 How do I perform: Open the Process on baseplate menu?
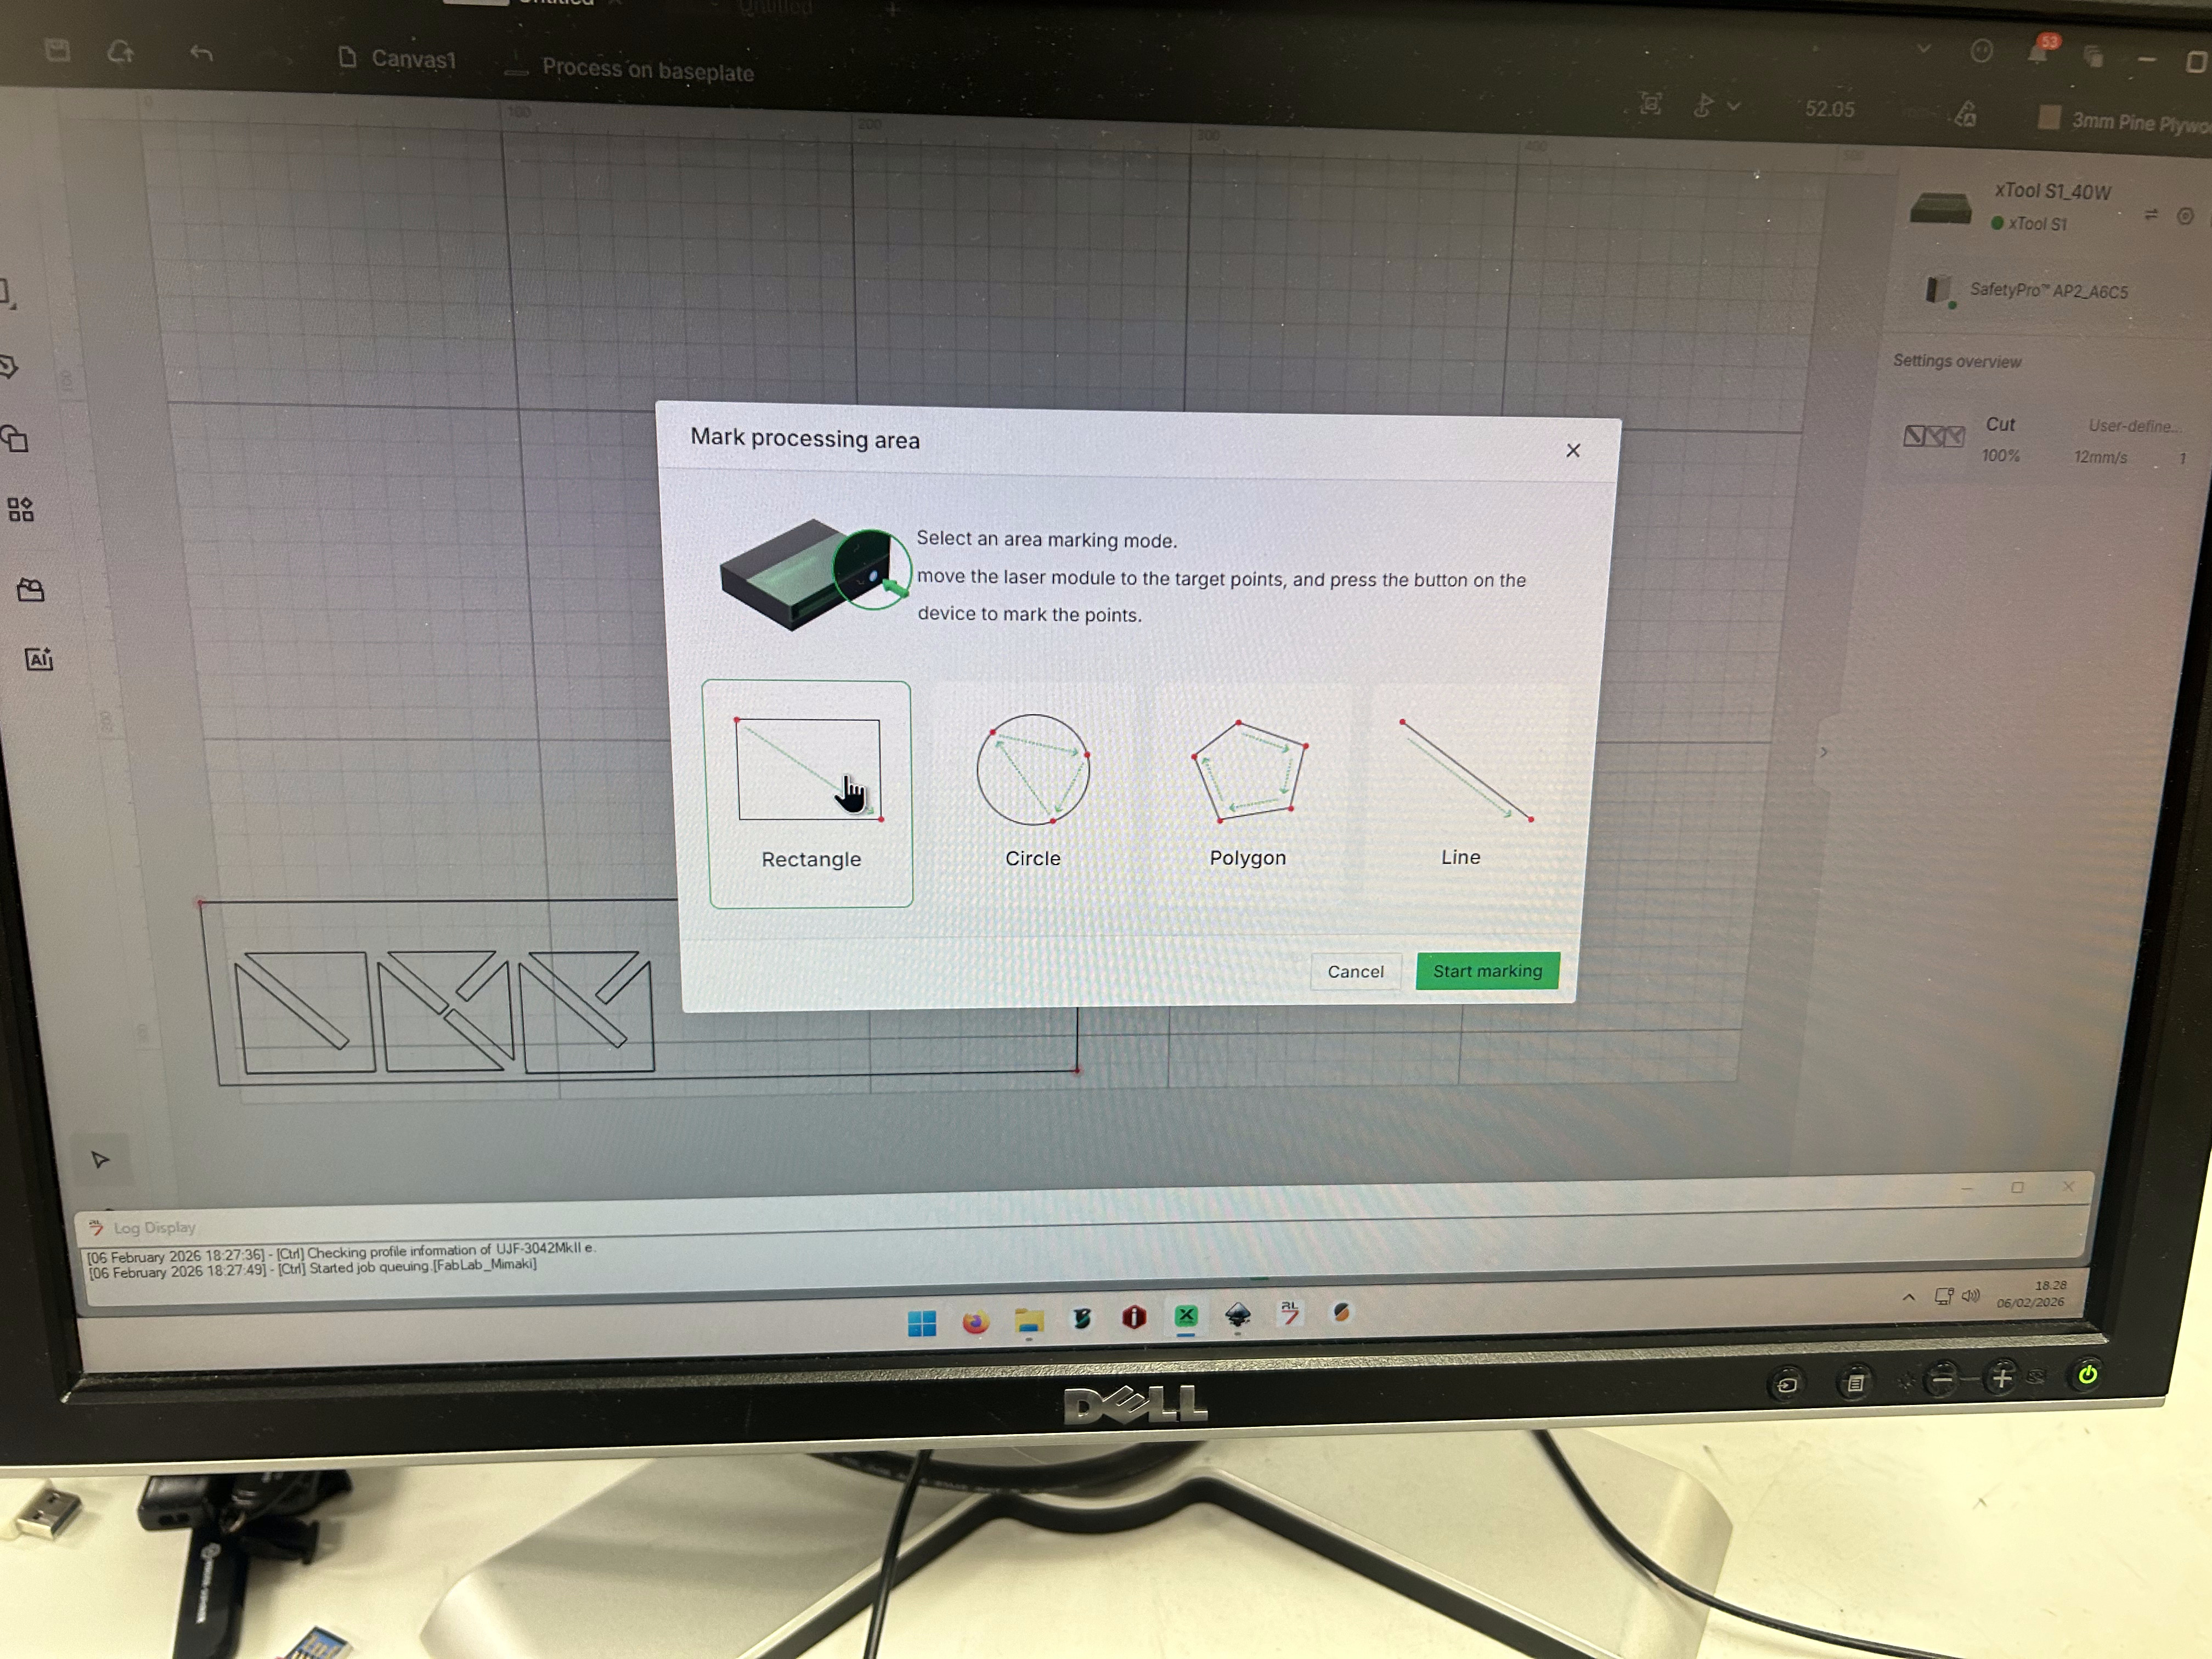646,70
